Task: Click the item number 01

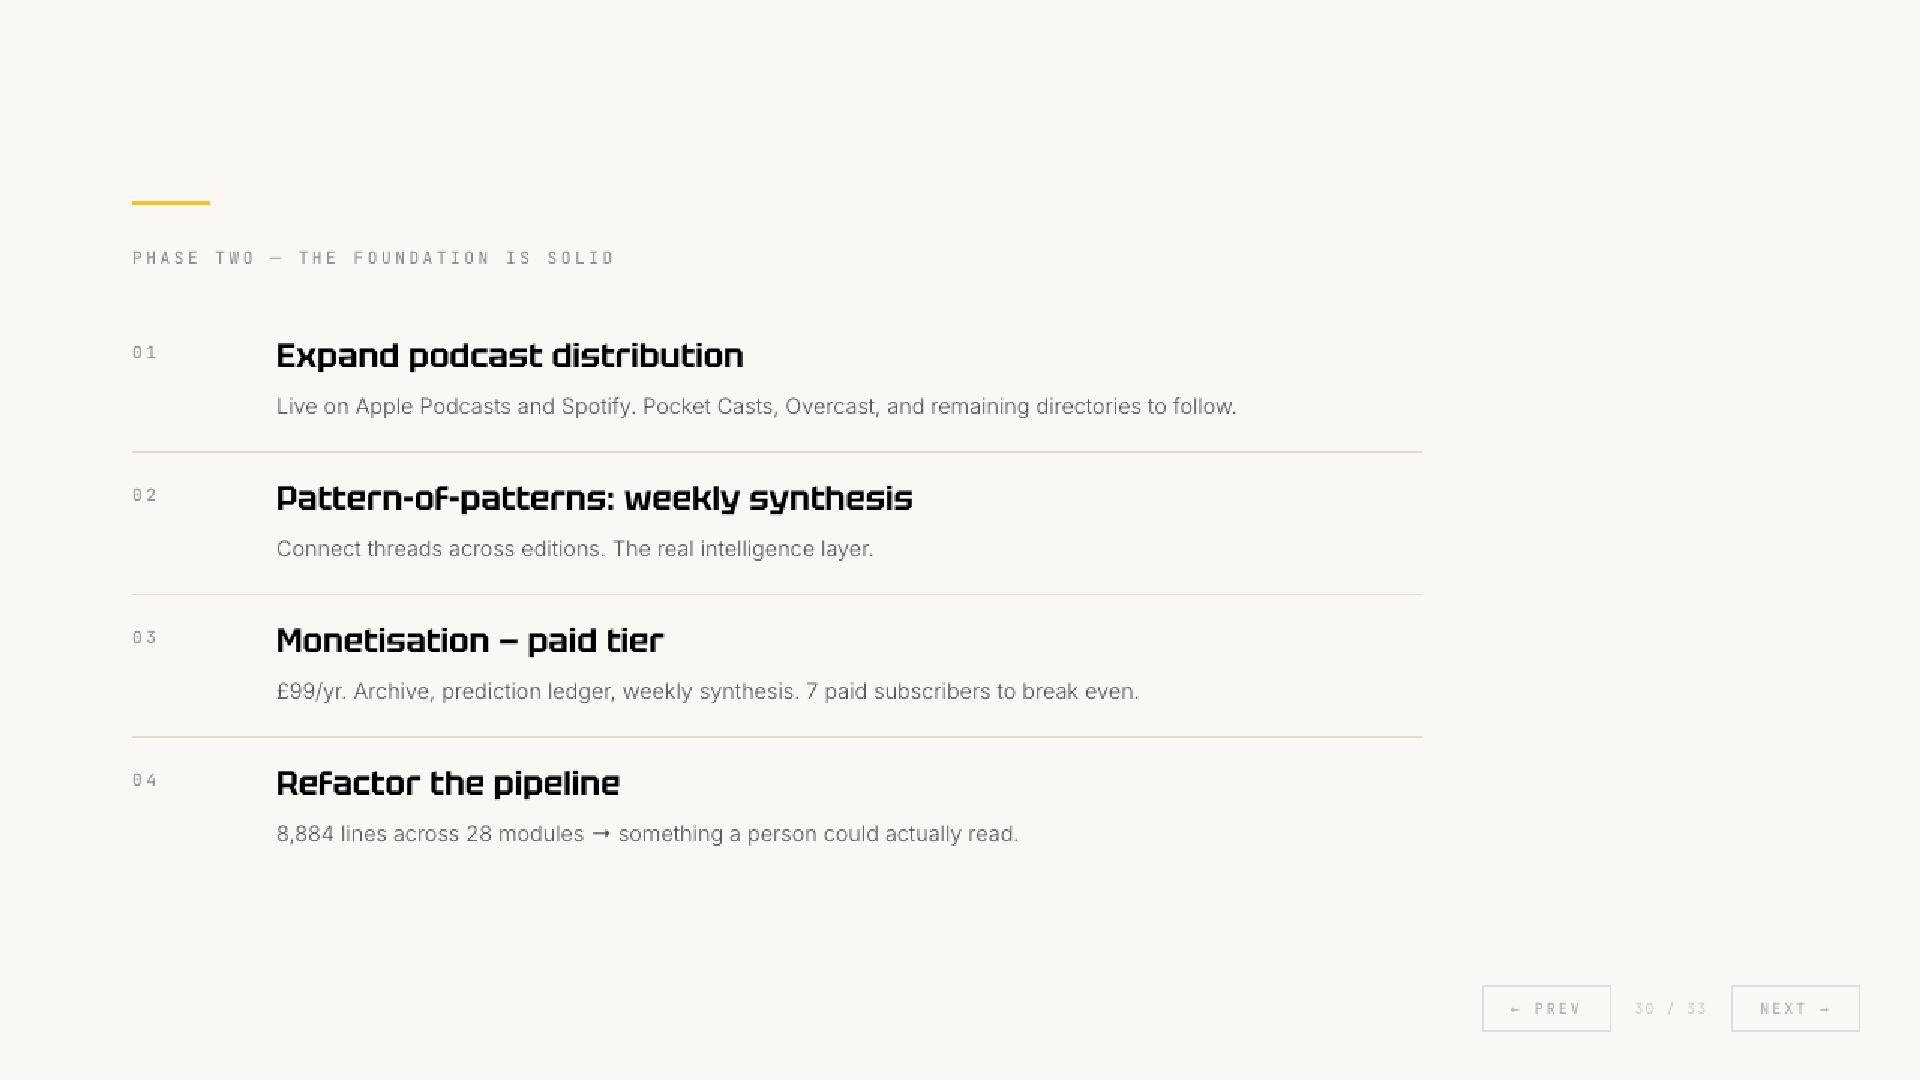Action: (145, 352)
